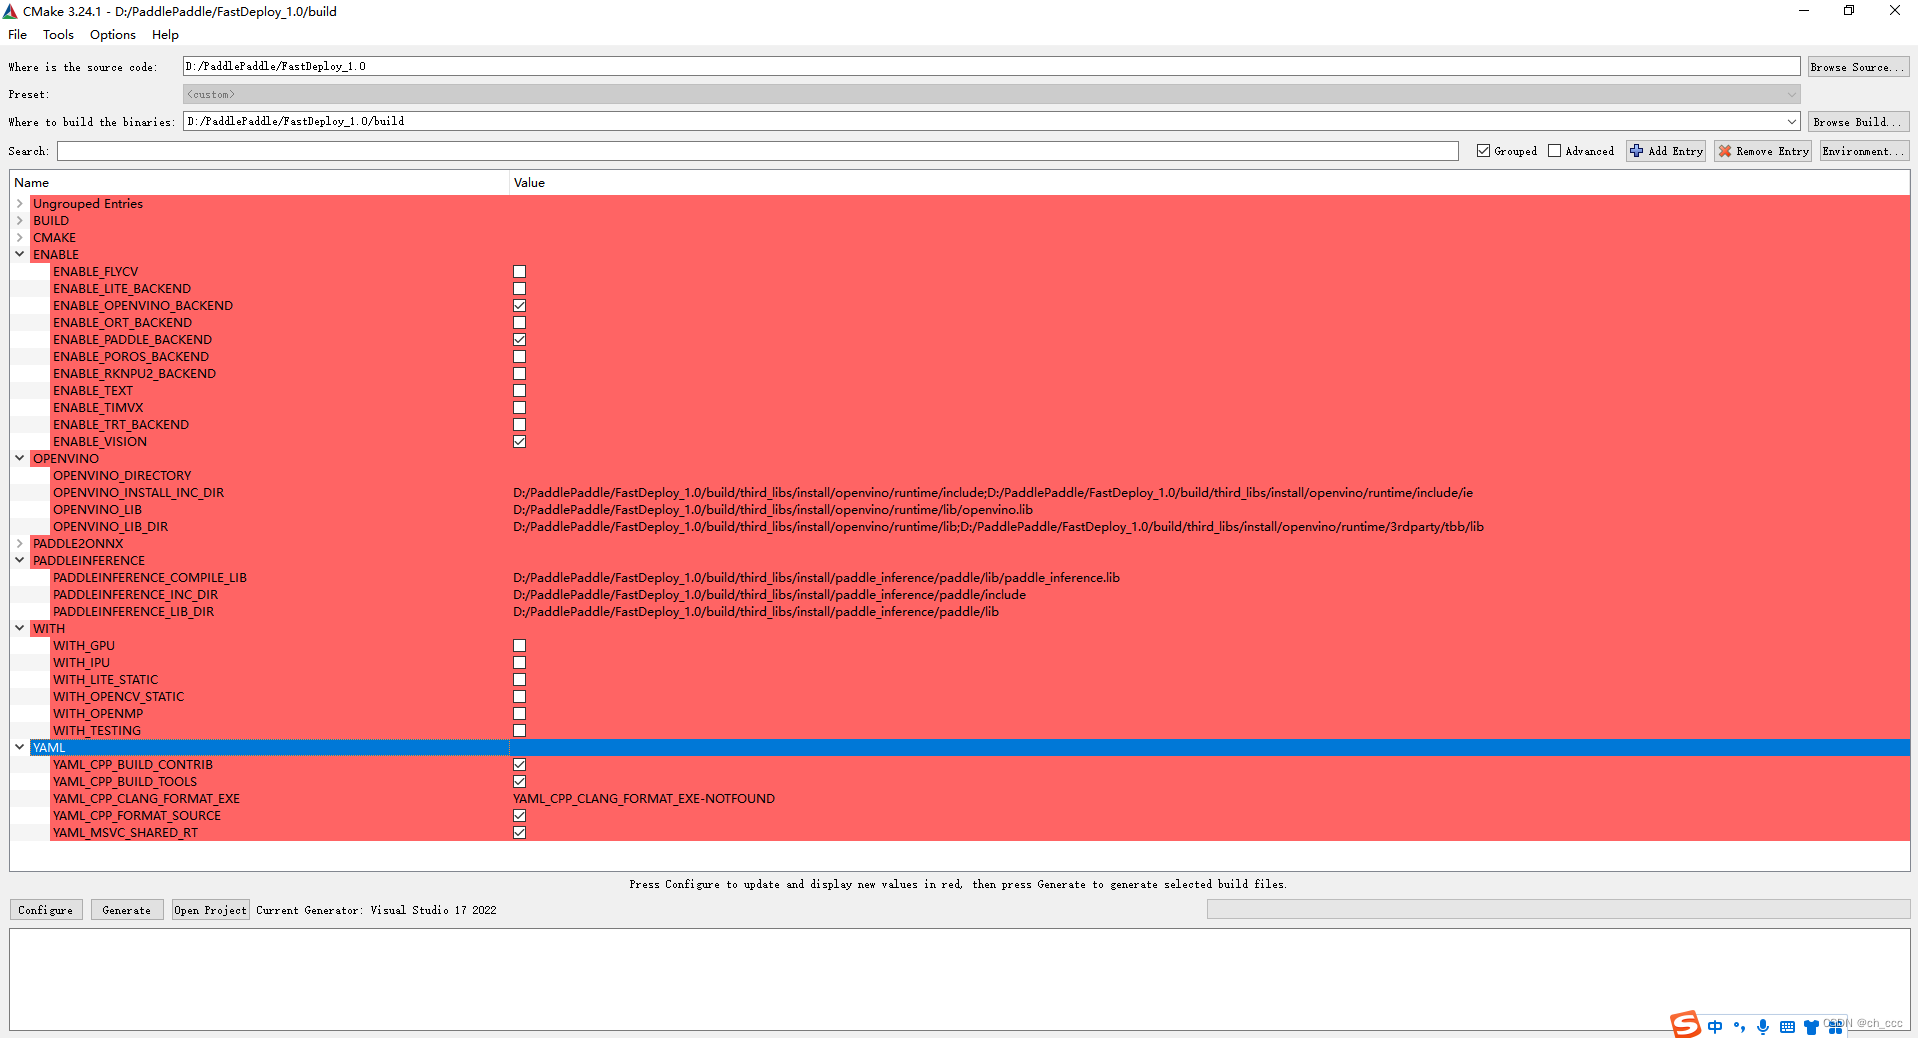Image resolution: width=1918 pixels, height=1038 pixels.
Task: Uncheck YAML_MSVC_SHARED_RT
Action: click(x=519, y=833)
